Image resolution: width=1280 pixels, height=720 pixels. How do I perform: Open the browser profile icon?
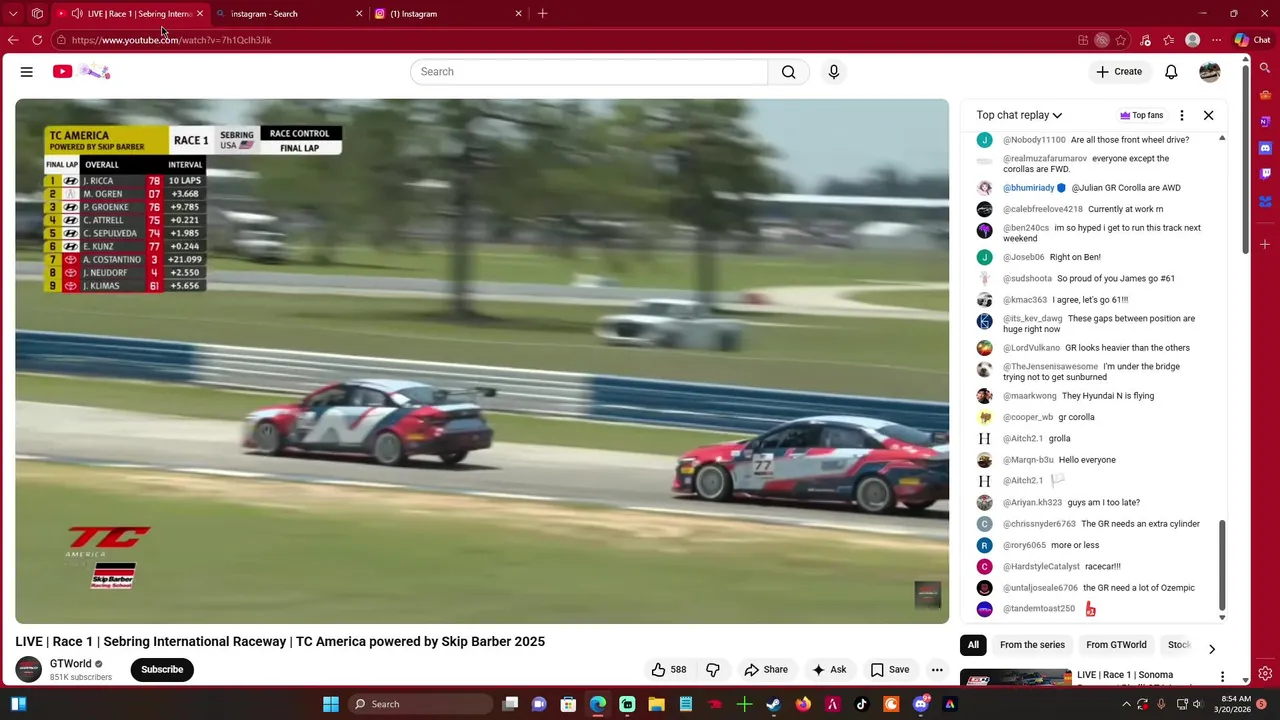pyautogui.click(x=1192, y=40)
